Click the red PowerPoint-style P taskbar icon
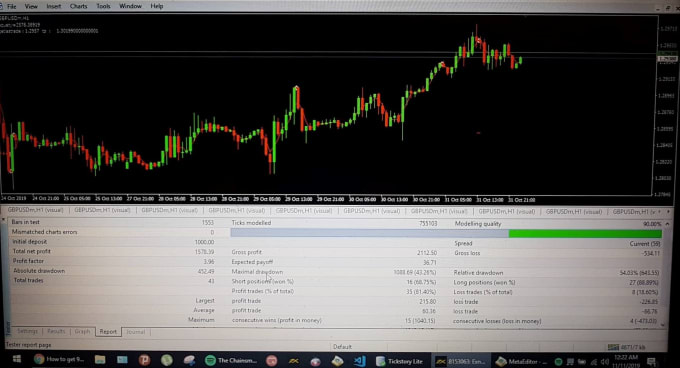This screenshot has height=368, width=680. coord(144,360)
